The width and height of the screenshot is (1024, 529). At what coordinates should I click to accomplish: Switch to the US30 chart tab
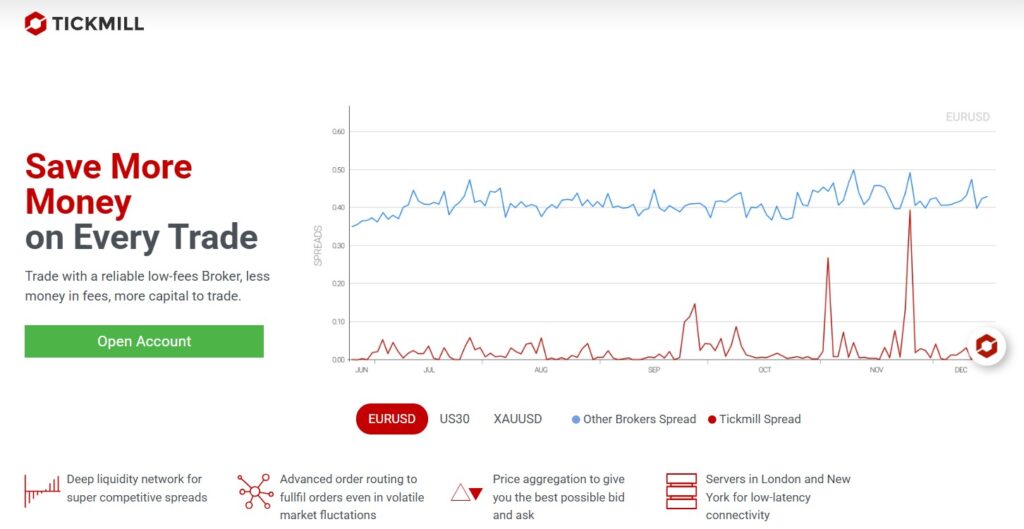click(455, 419)
